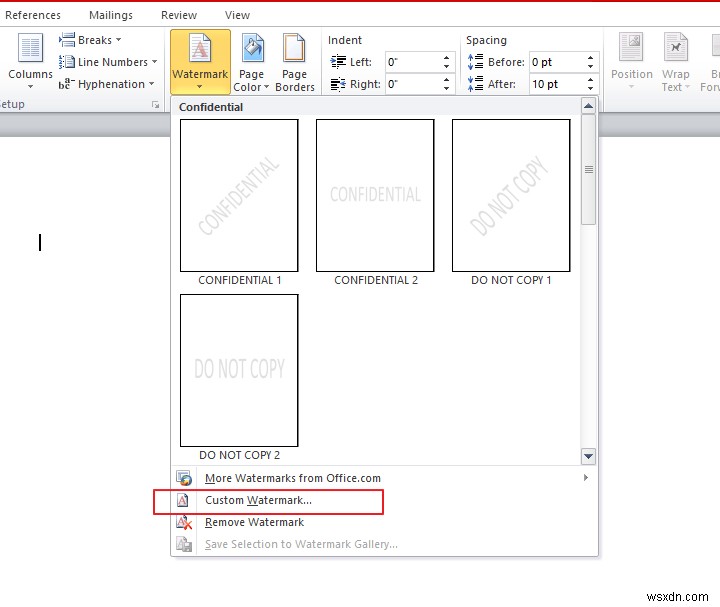Switch to the View tab

(237, 15)
